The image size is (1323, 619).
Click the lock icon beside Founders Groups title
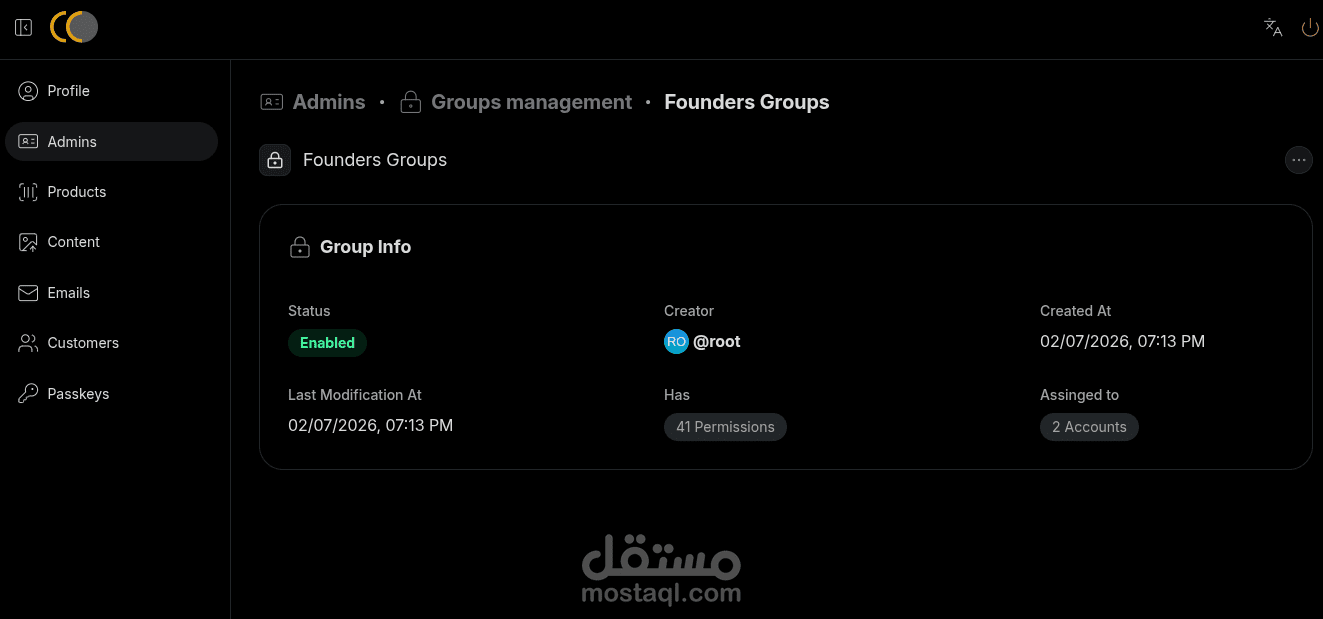point(275,160)
